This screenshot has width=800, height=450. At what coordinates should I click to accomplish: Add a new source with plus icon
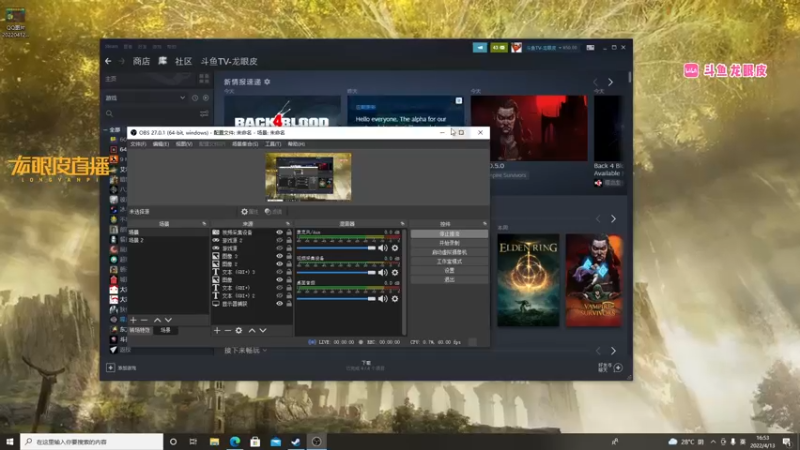(217, 331)
